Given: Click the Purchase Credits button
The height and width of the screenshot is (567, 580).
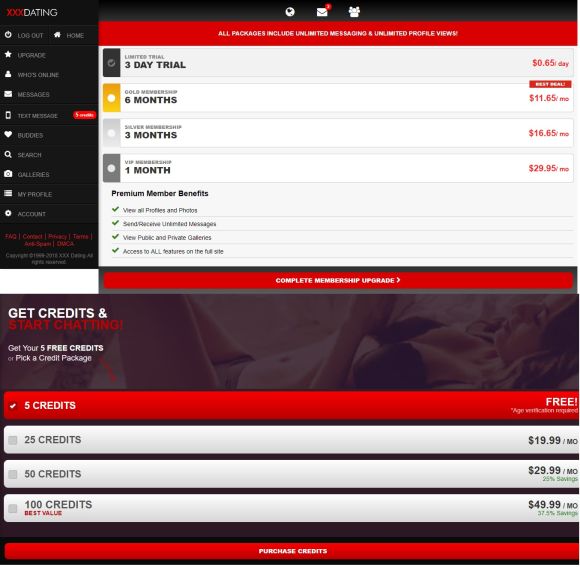Looking at the screenshot, I should point(292,552).
